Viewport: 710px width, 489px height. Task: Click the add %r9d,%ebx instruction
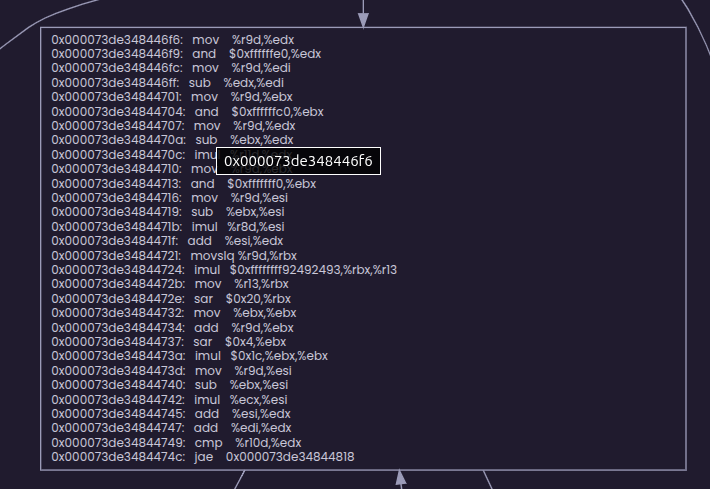244,327
